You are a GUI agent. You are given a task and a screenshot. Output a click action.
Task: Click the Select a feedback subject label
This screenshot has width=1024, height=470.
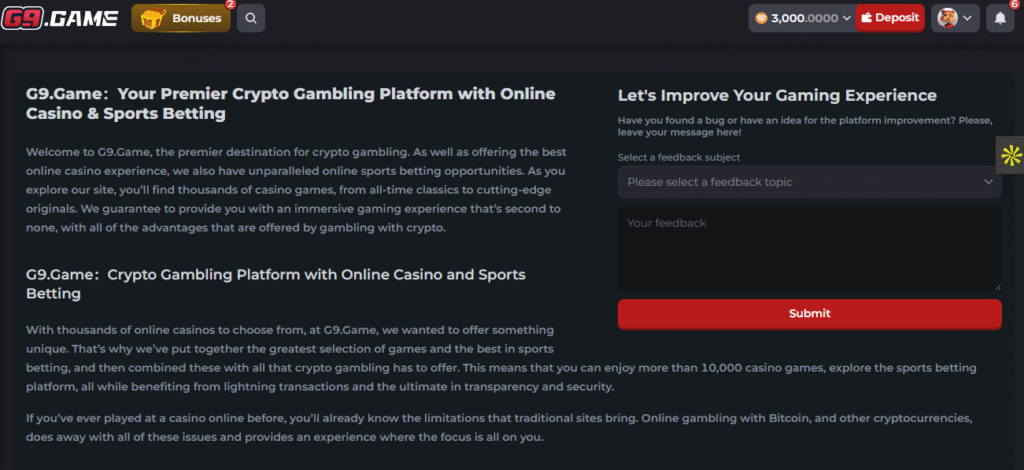point(679,157)
